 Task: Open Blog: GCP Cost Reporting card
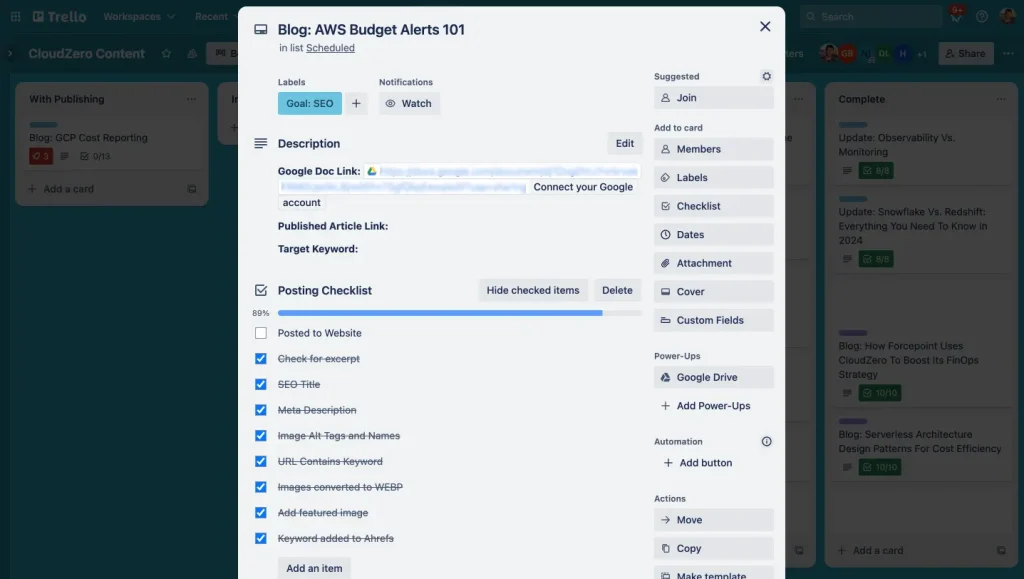click(112, 143)
